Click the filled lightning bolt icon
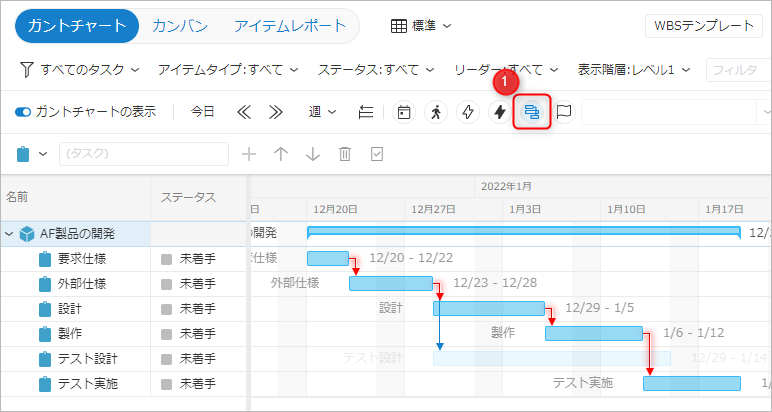This screenshot has width=772, height=412. tap(499, 112)
